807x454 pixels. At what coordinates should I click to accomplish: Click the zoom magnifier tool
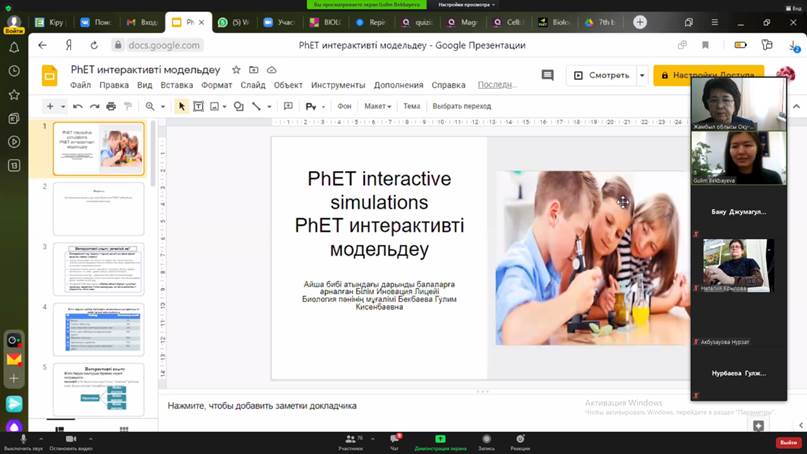[150, 106]
